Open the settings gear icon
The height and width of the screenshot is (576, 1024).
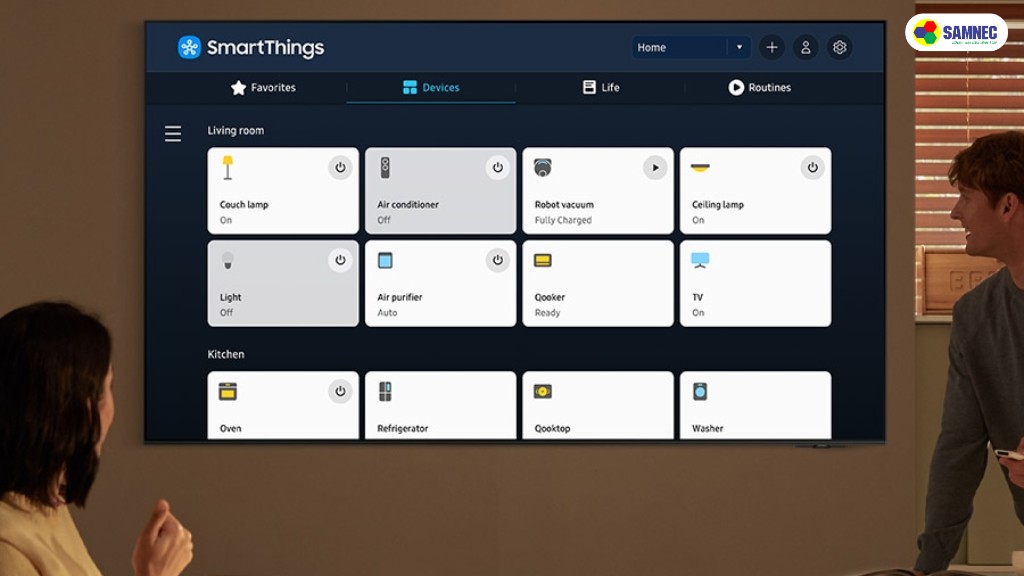point(840,47)
